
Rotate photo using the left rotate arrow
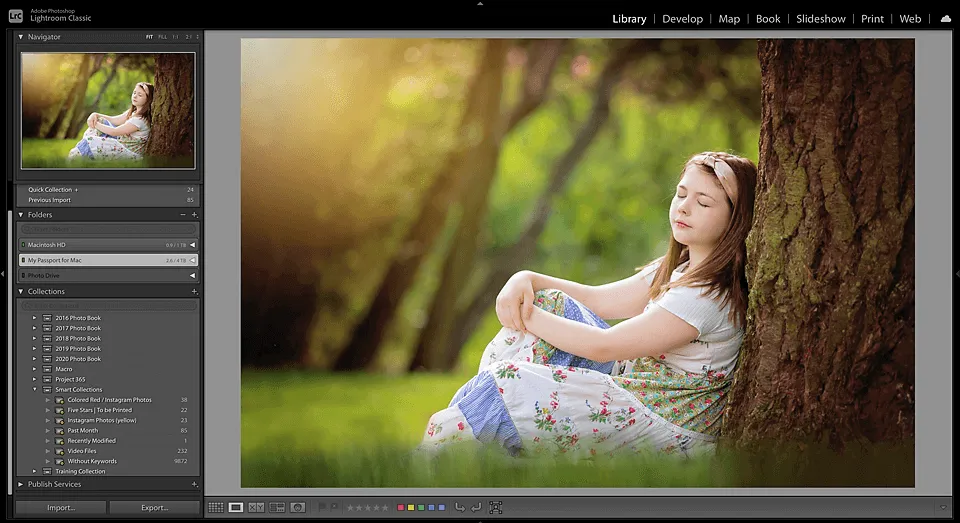459,508
